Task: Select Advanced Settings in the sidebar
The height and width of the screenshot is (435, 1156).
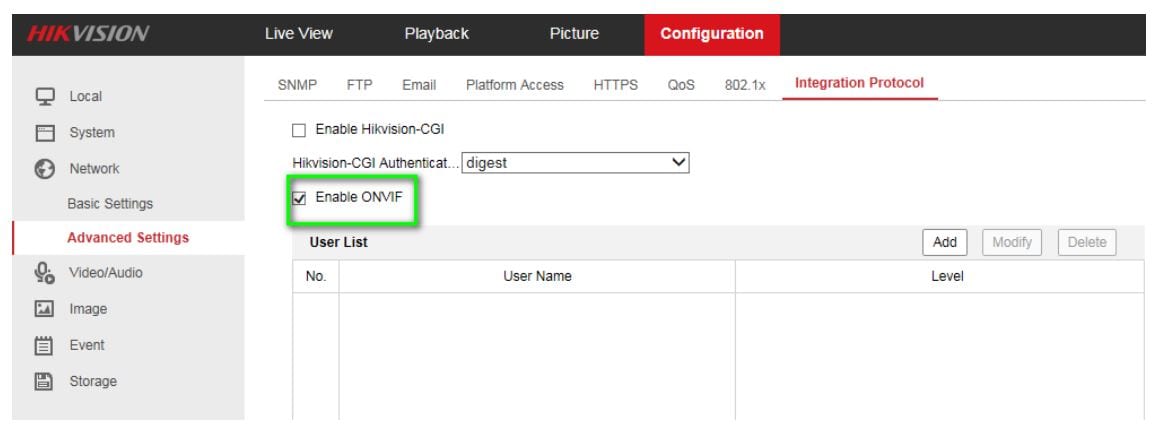Action: tap(127, 238)
